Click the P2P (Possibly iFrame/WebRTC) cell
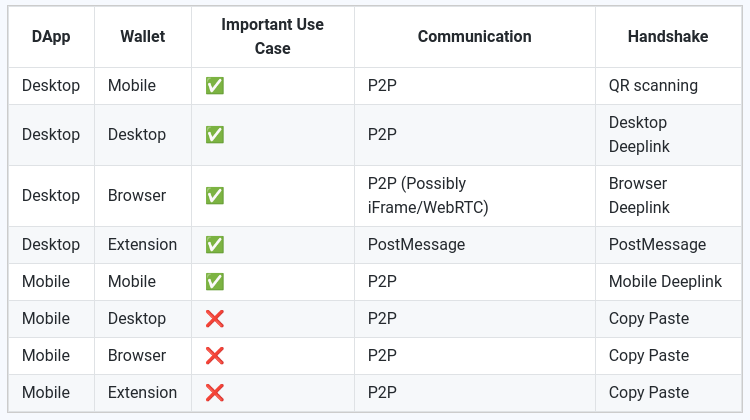Image resolution: width=750 pixels, height=420 pixels. pyautogui.click(x=430, y=196)
